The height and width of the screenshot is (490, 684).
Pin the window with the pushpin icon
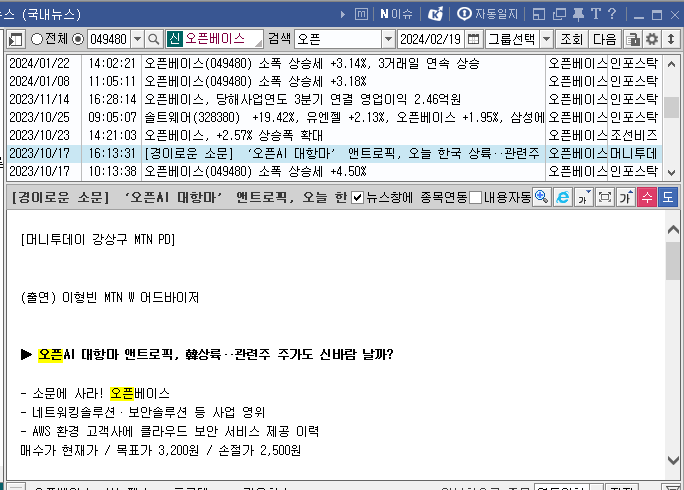coord(578,14)
